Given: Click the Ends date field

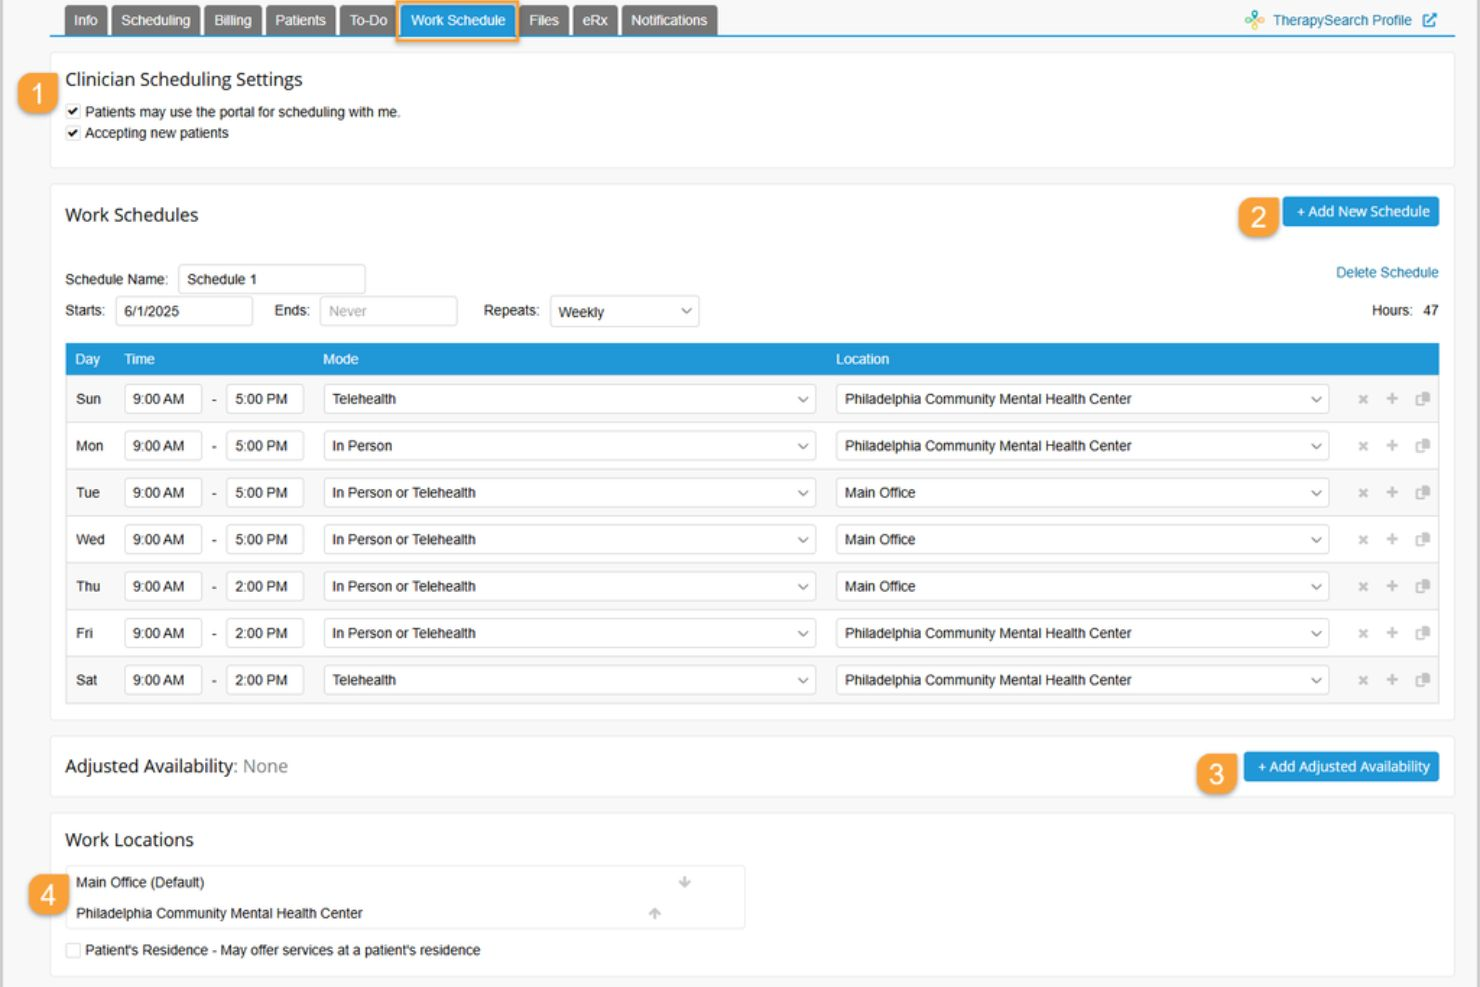Looking at the screenshot, I should point(388,311).
